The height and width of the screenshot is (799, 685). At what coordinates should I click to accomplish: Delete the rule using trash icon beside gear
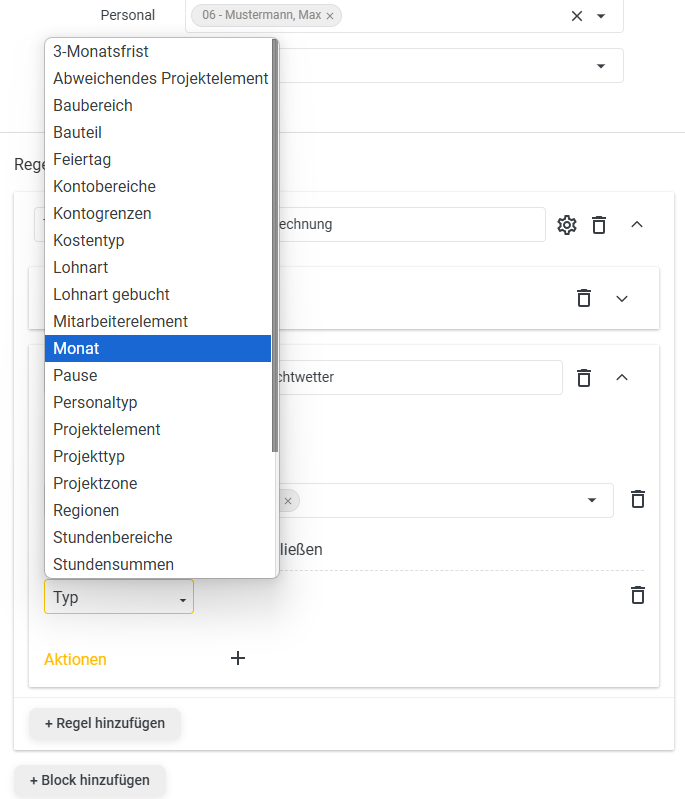[599, 225]
